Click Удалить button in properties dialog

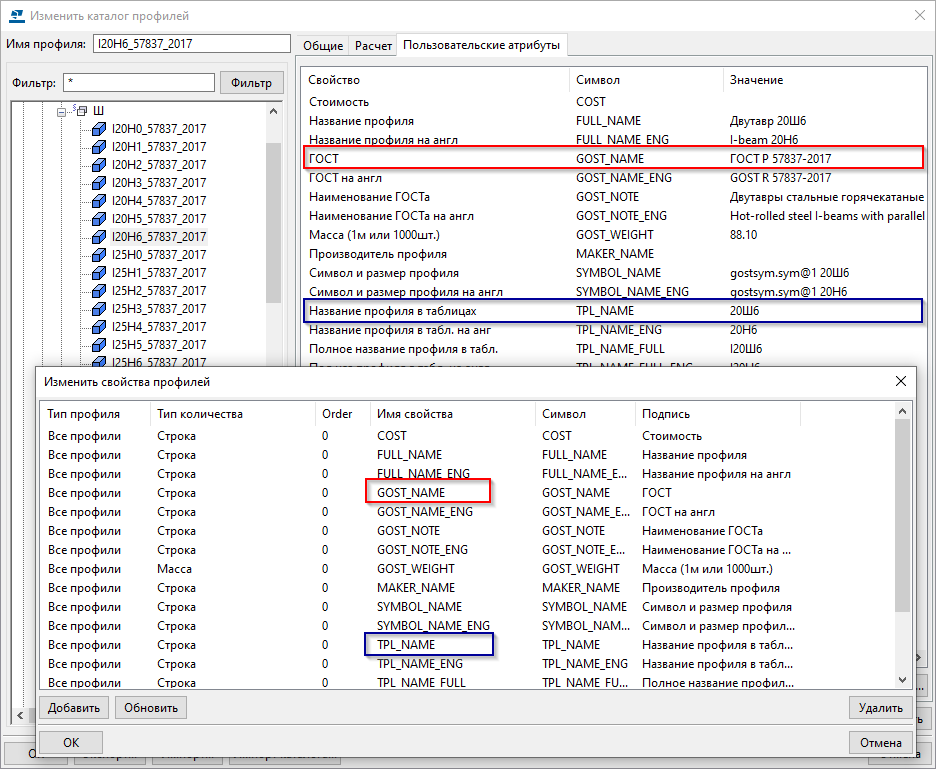click(880, 708)
